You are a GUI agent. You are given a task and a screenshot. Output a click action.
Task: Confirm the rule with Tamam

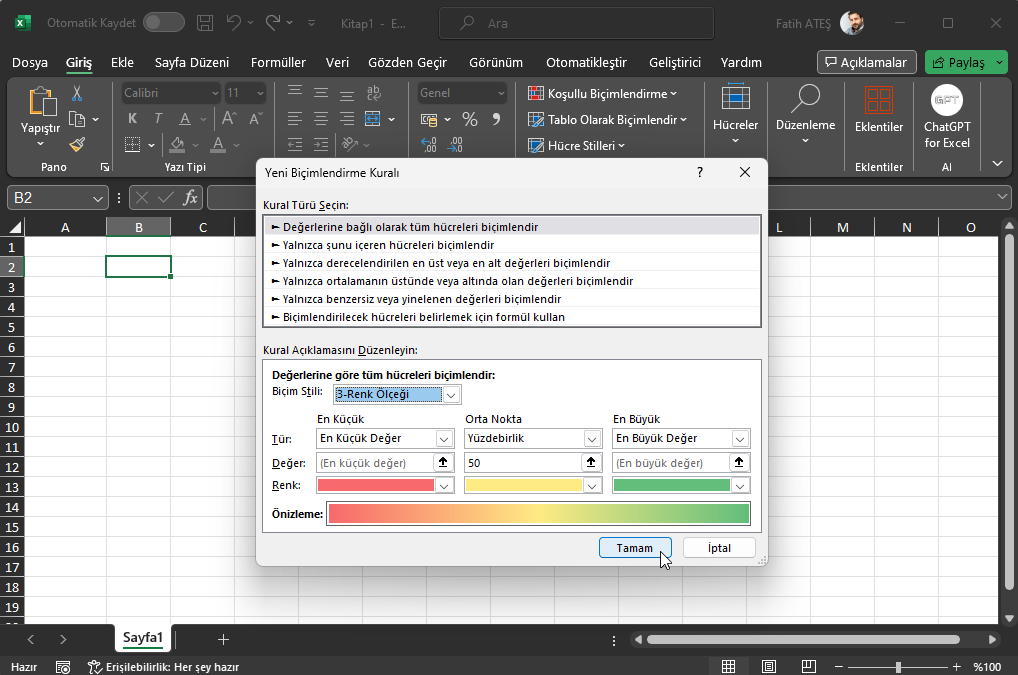635,547
